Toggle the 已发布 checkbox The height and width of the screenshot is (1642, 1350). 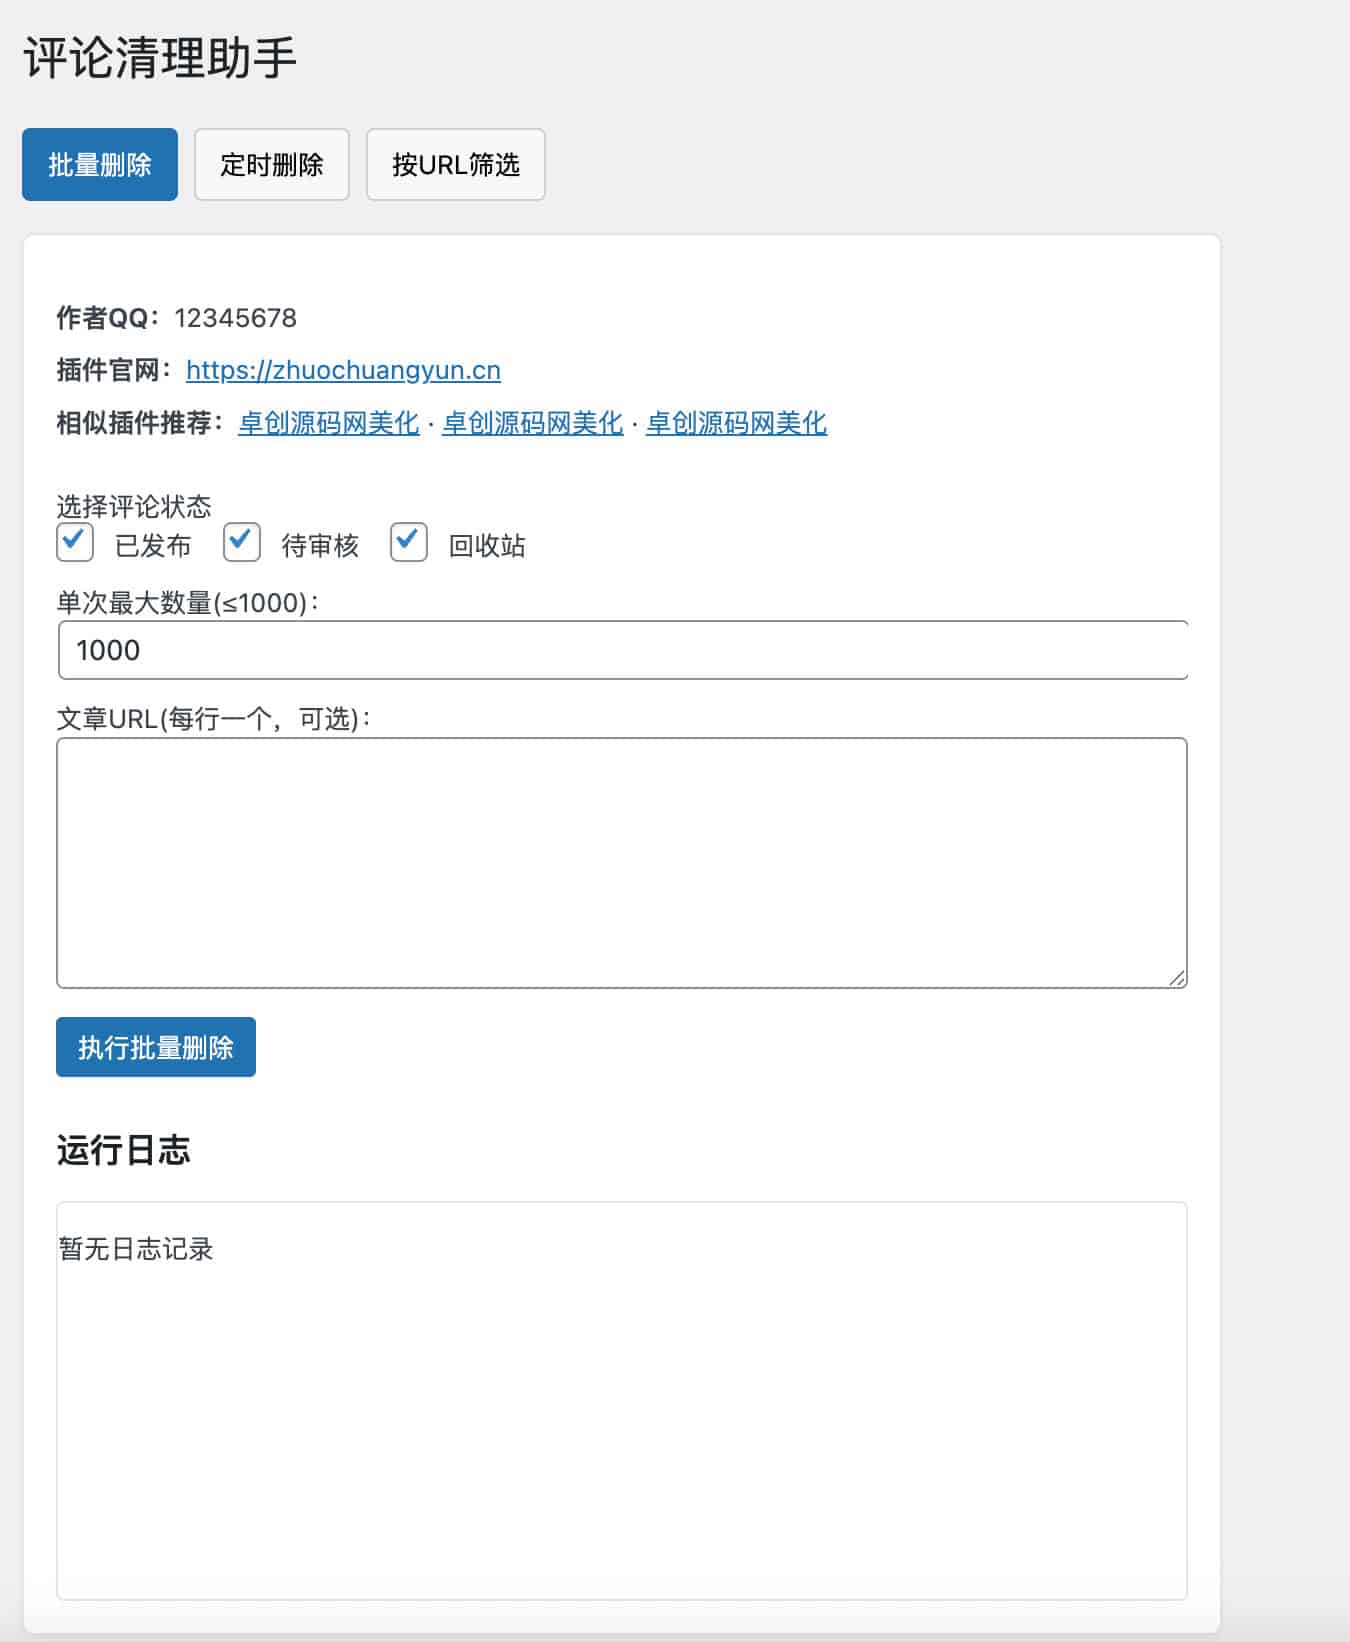click(x=75, y=542)
